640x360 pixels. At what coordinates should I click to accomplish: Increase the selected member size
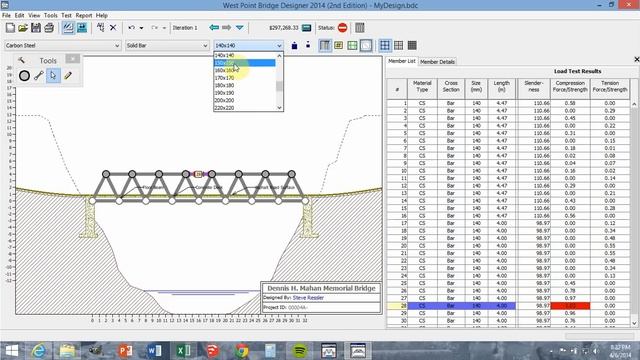pyautogui.click(x=294, y=45)
